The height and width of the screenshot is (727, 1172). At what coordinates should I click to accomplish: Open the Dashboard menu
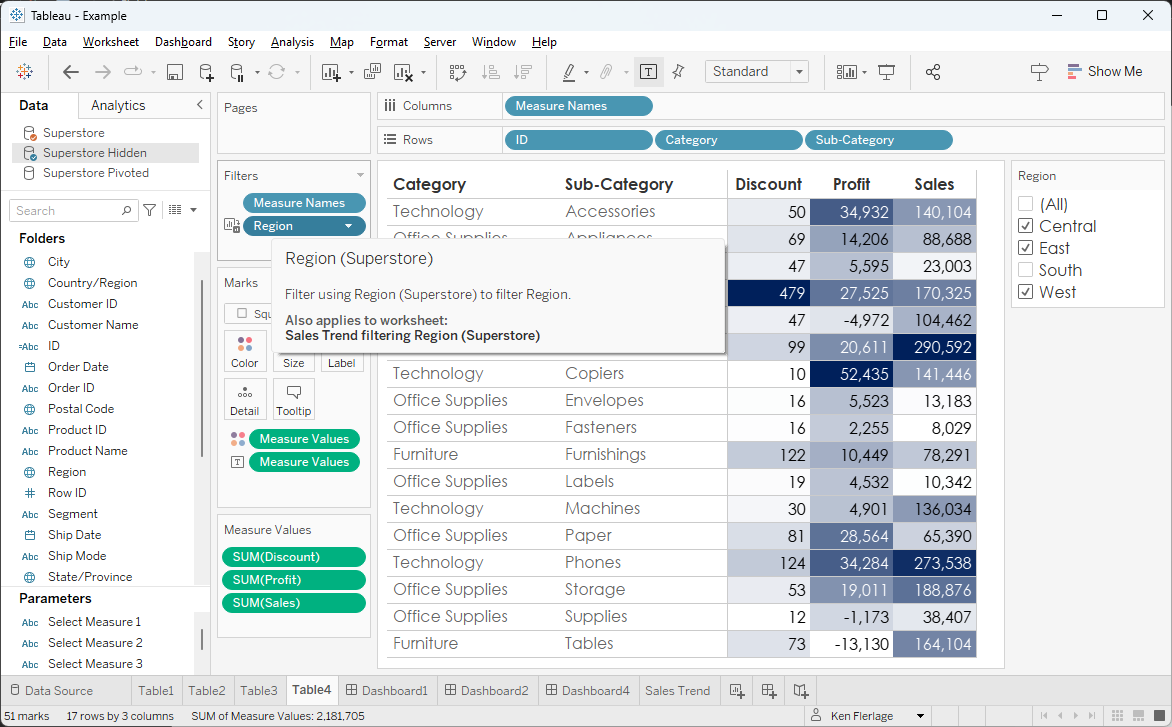[183, 42]
